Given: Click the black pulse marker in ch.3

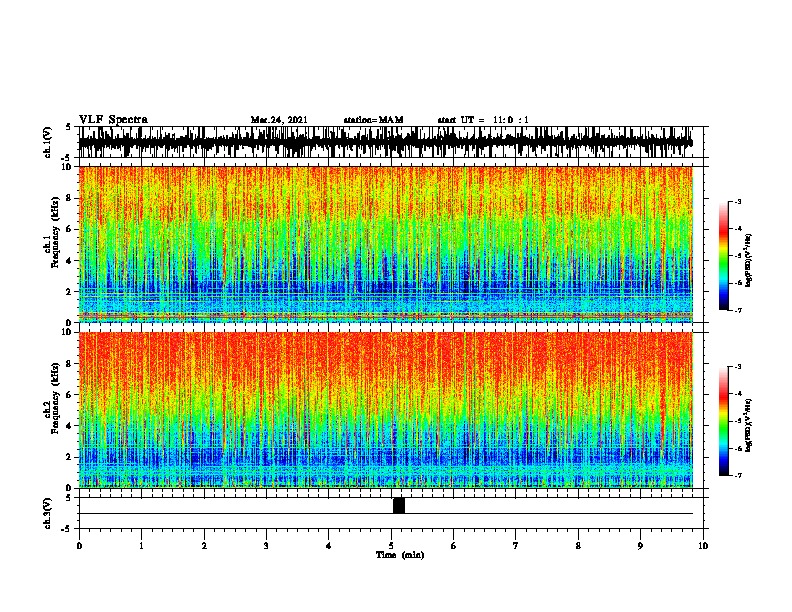Looking at the screenshot, I should 399,505.
